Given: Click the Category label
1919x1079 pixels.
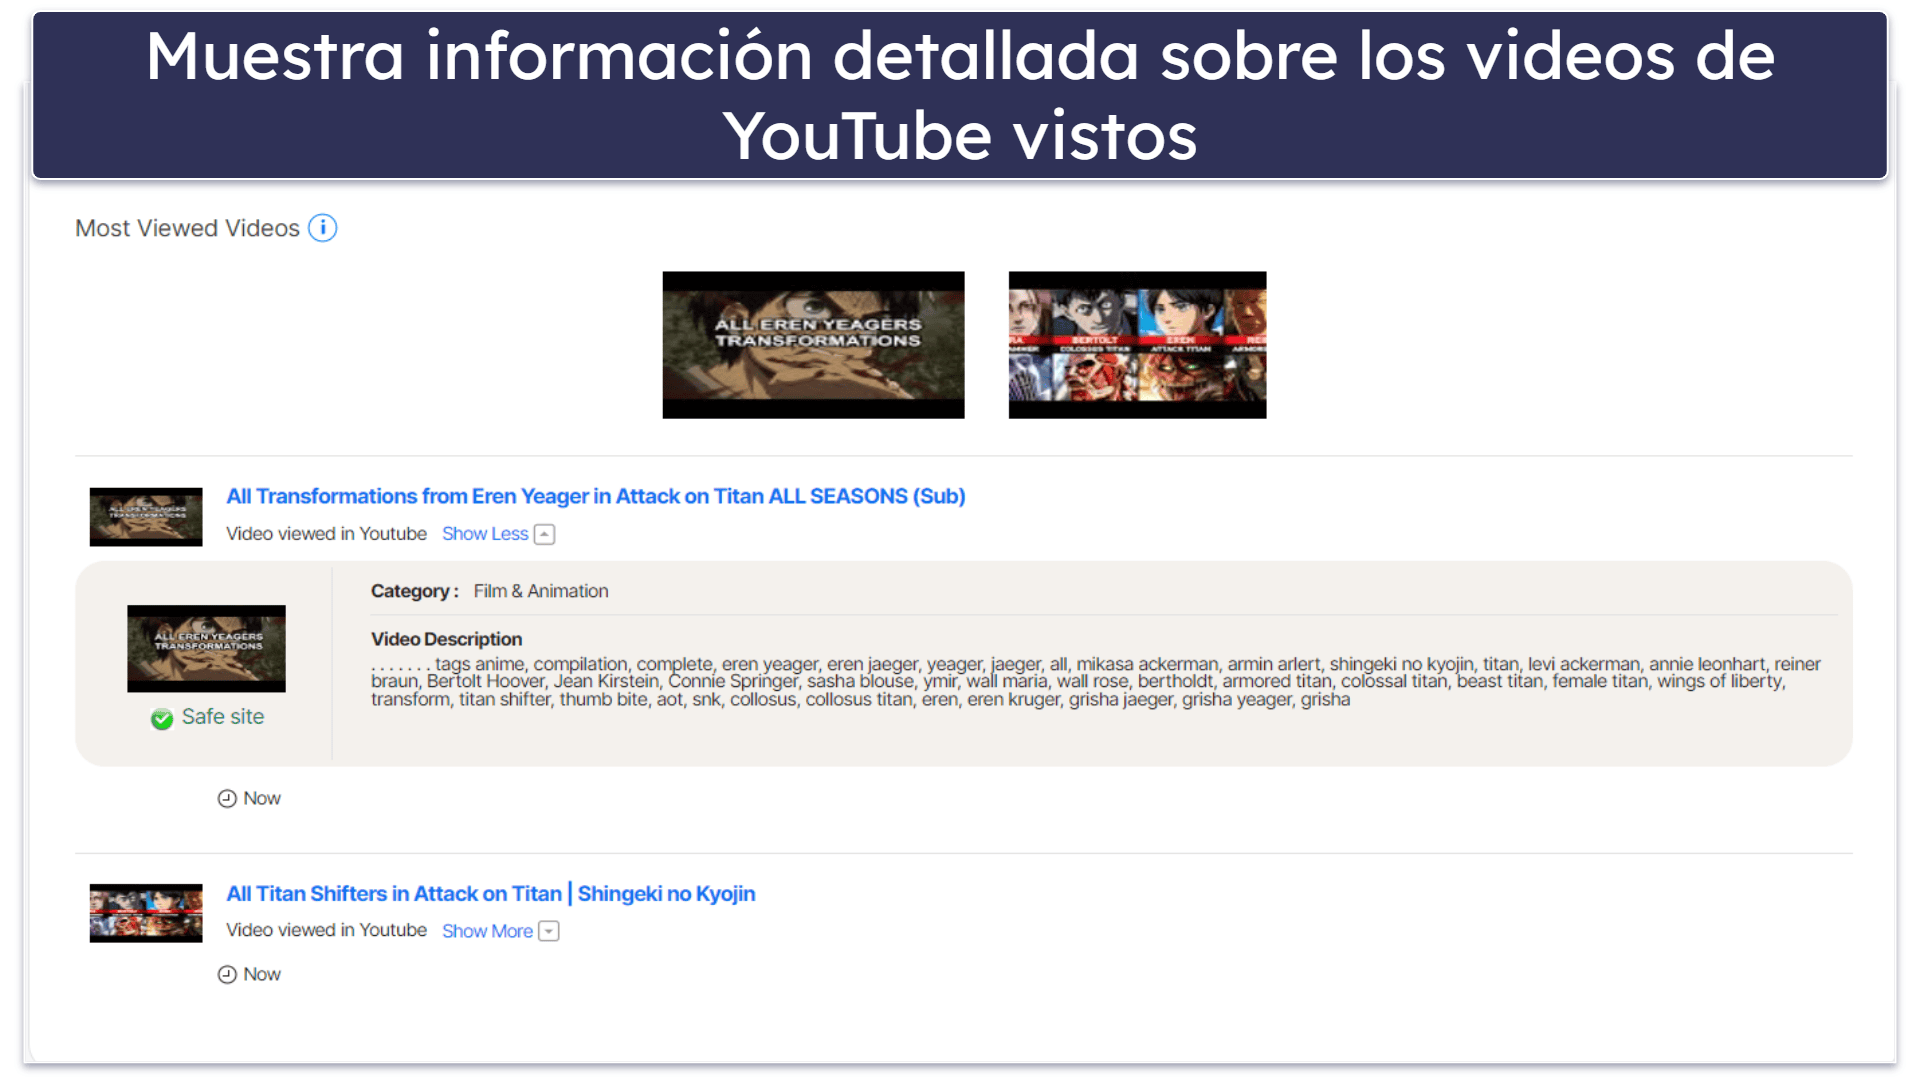Looking at the screenshot, I should [414, 591].
